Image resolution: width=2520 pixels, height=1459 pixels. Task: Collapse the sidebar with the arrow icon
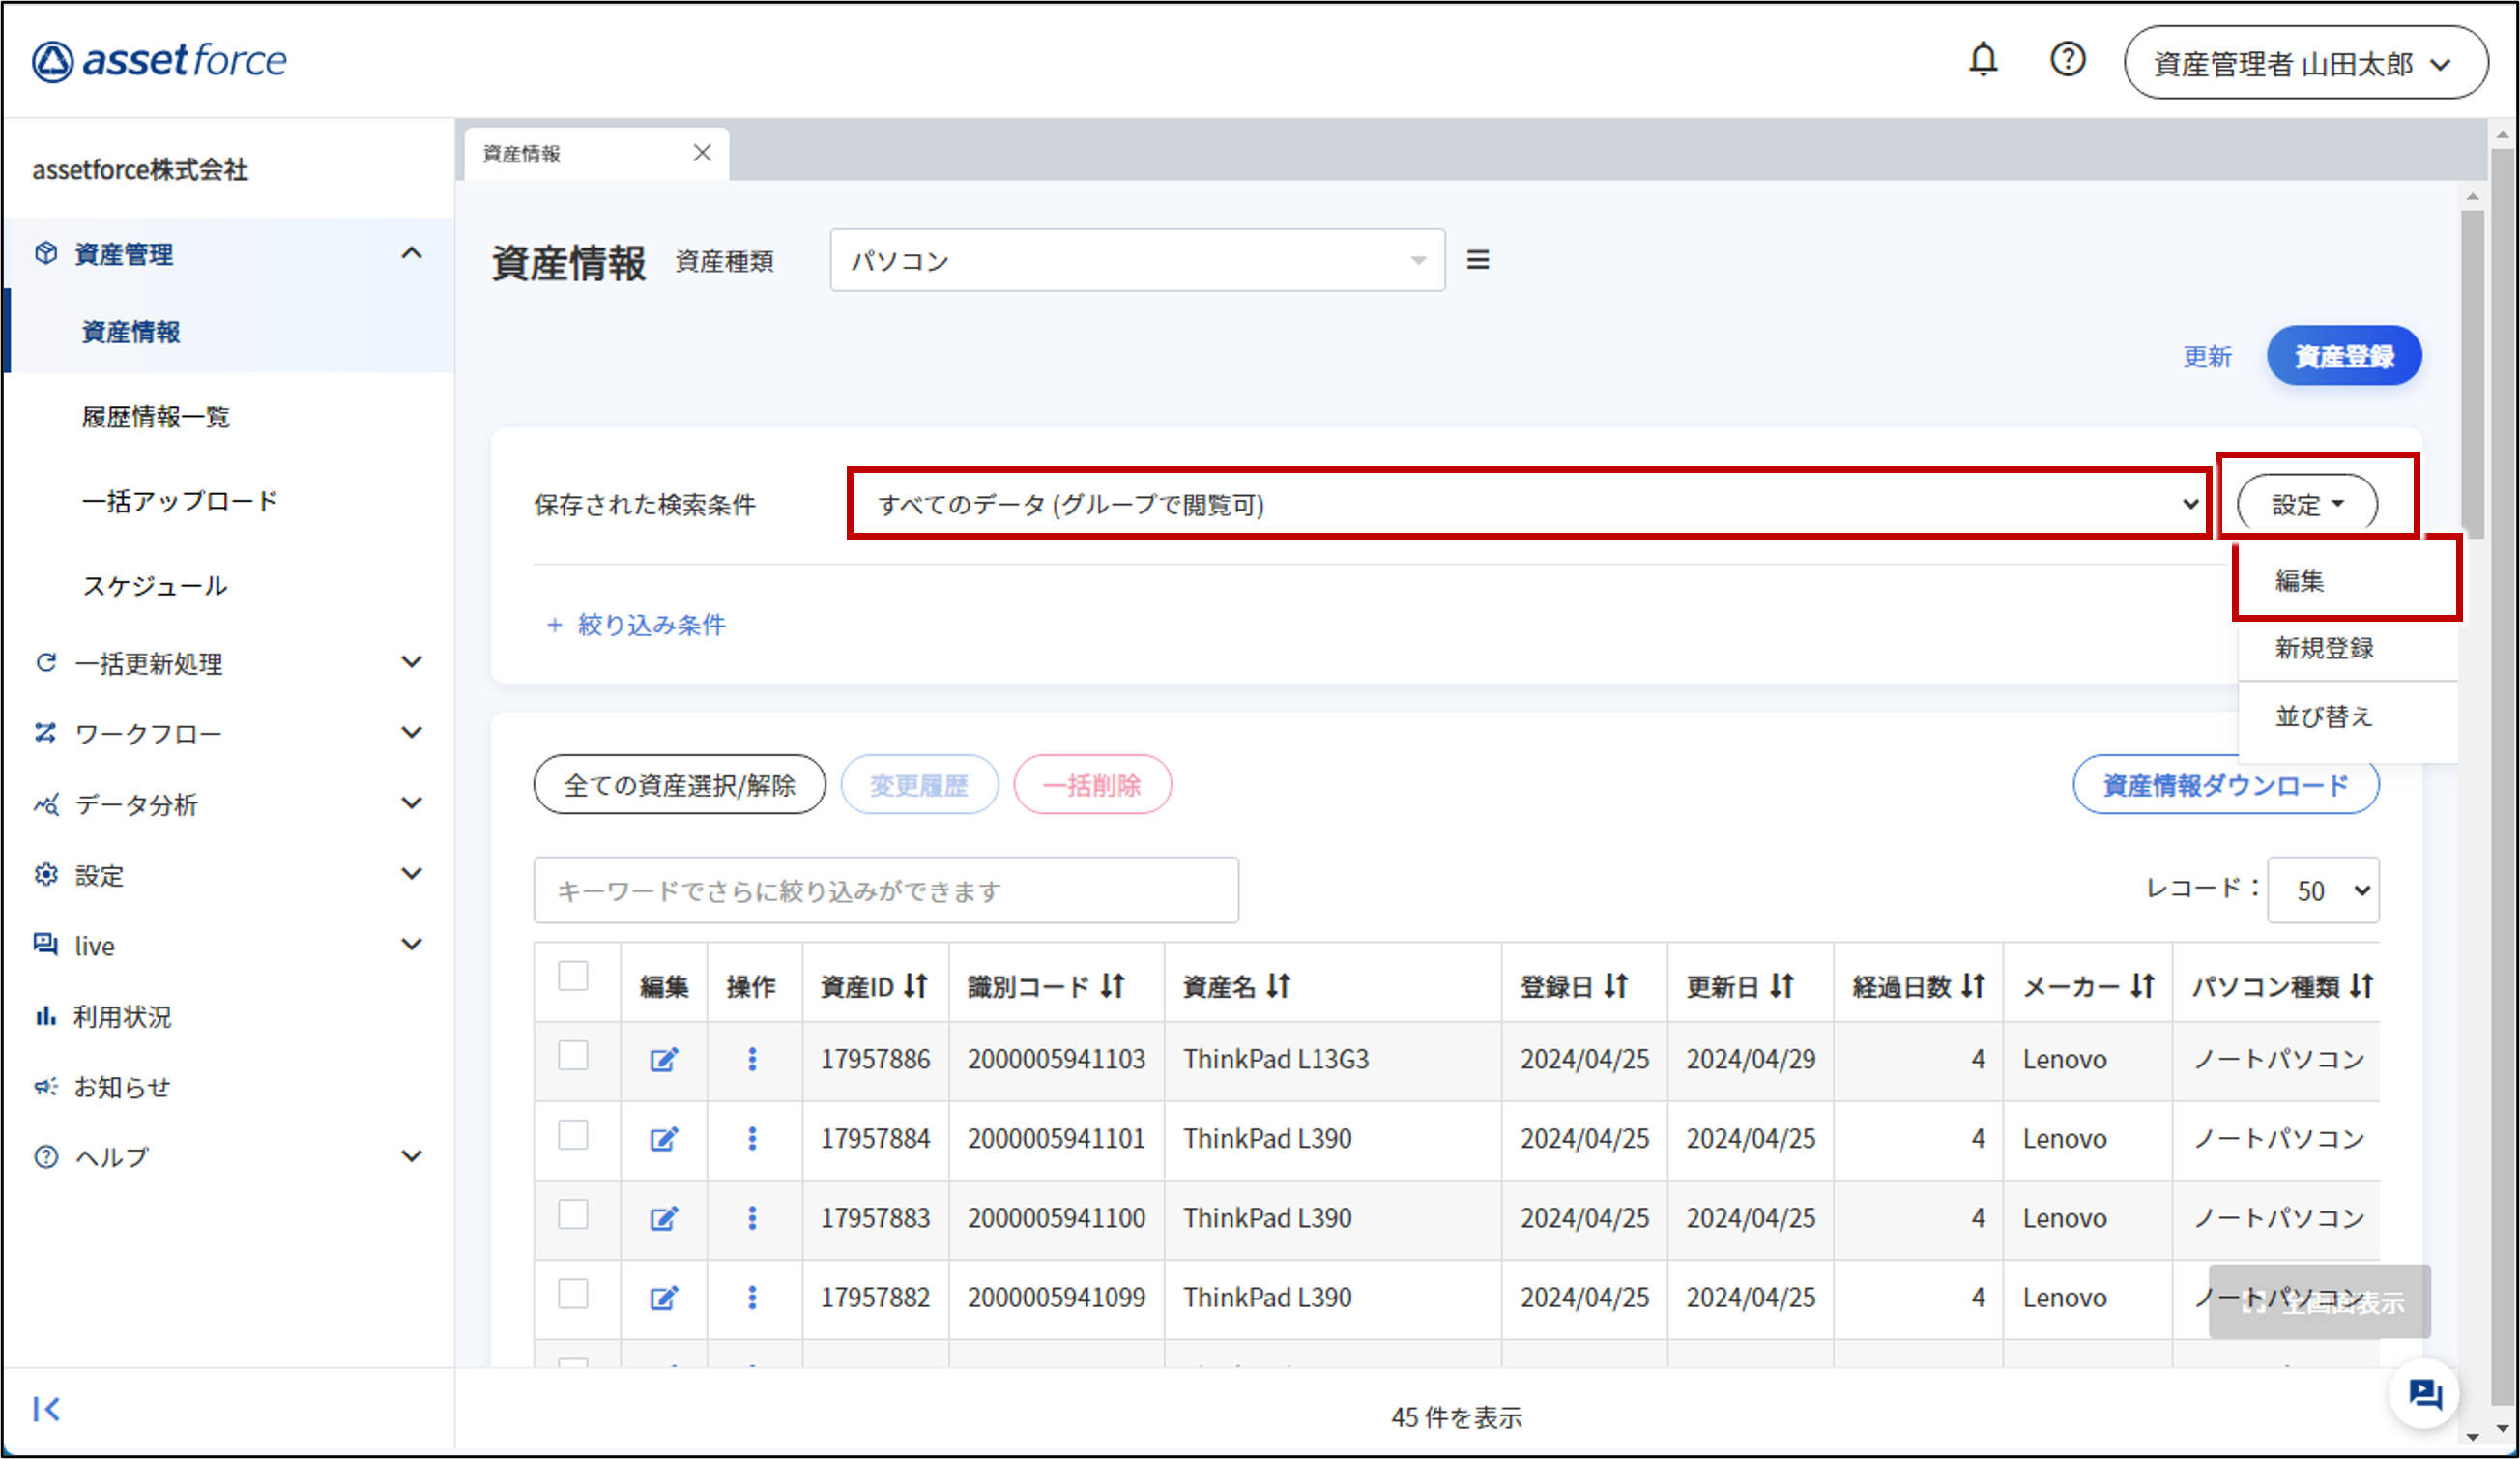point(46,1409)
